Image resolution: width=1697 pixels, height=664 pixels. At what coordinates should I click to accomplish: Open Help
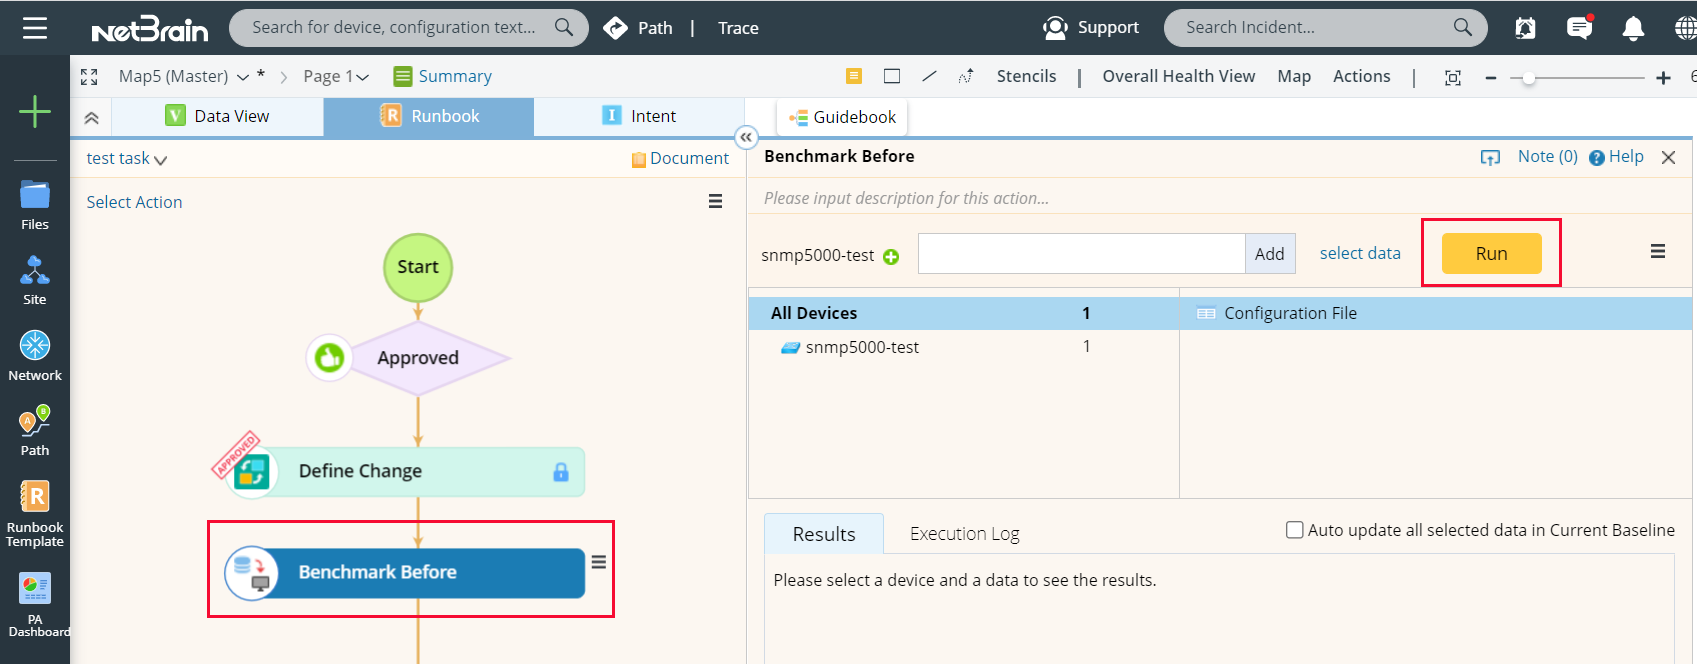coord(1616,156)
